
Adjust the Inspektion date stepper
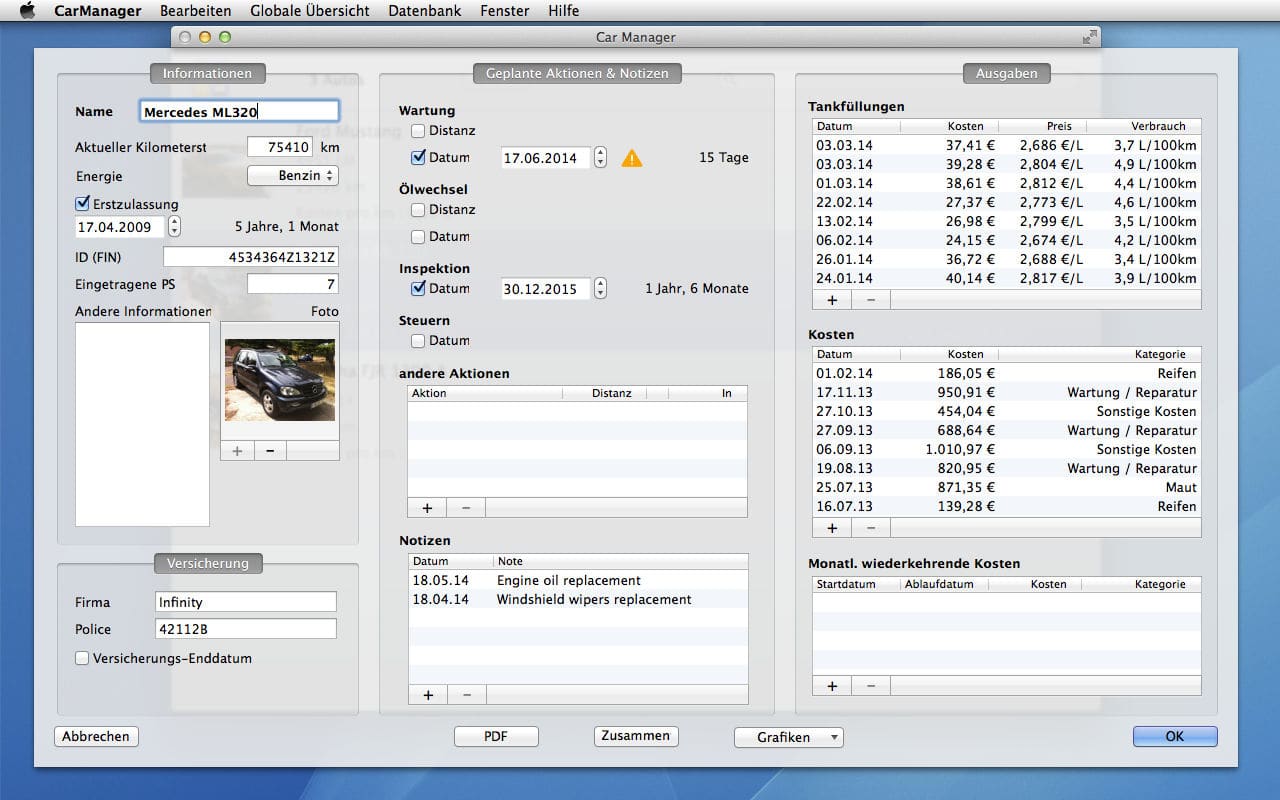(x=600, y=289)
